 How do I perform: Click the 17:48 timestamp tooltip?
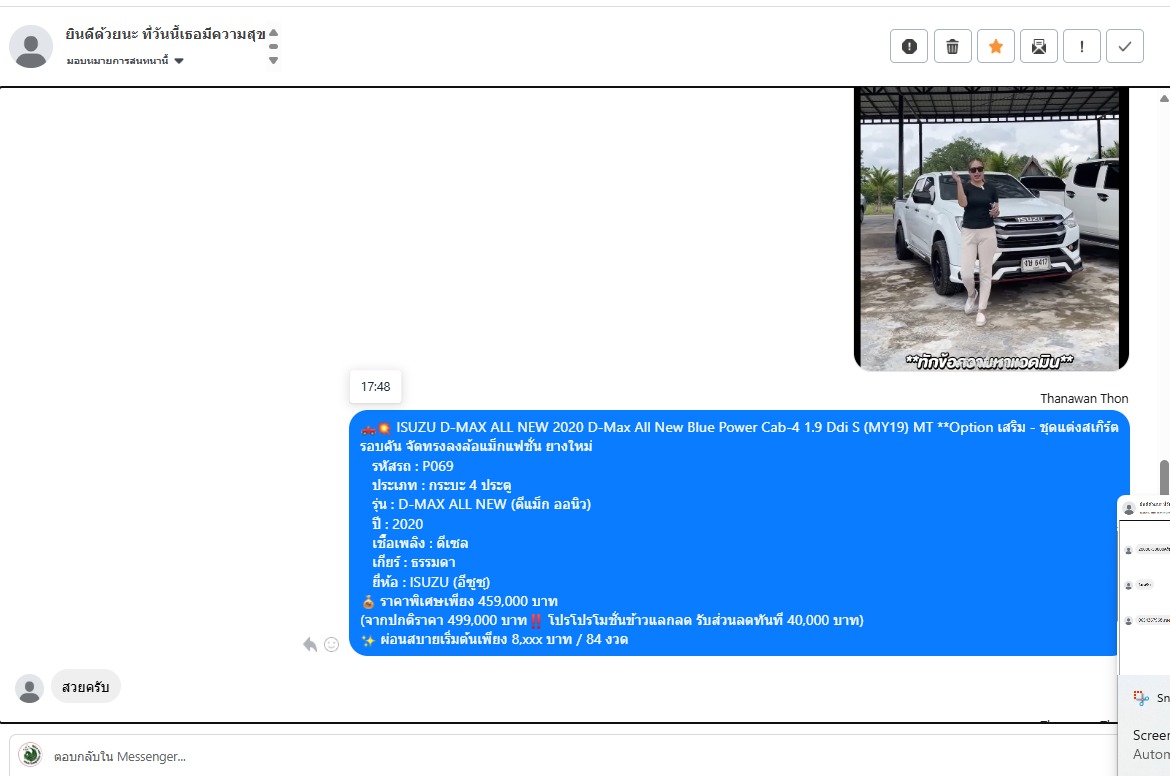375,387
